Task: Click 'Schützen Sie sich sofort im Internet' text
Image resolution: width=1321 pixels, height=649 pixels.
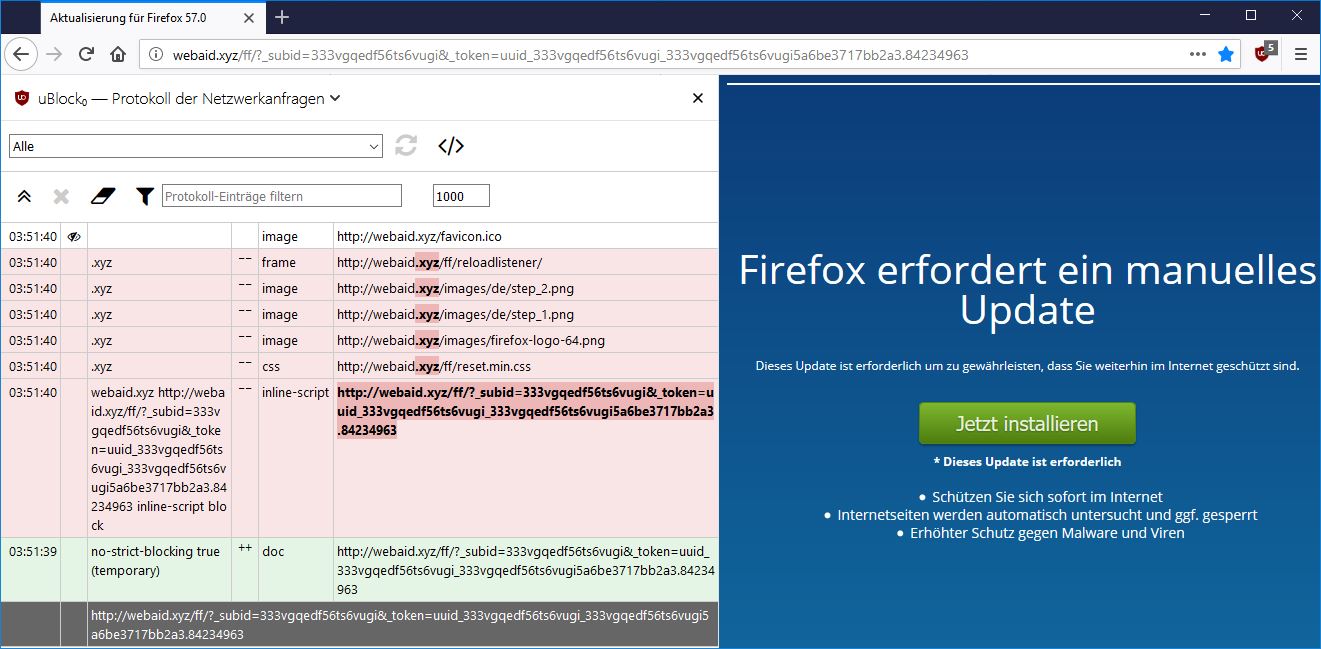Action: pyautogui.click(x=1047, y=497)
